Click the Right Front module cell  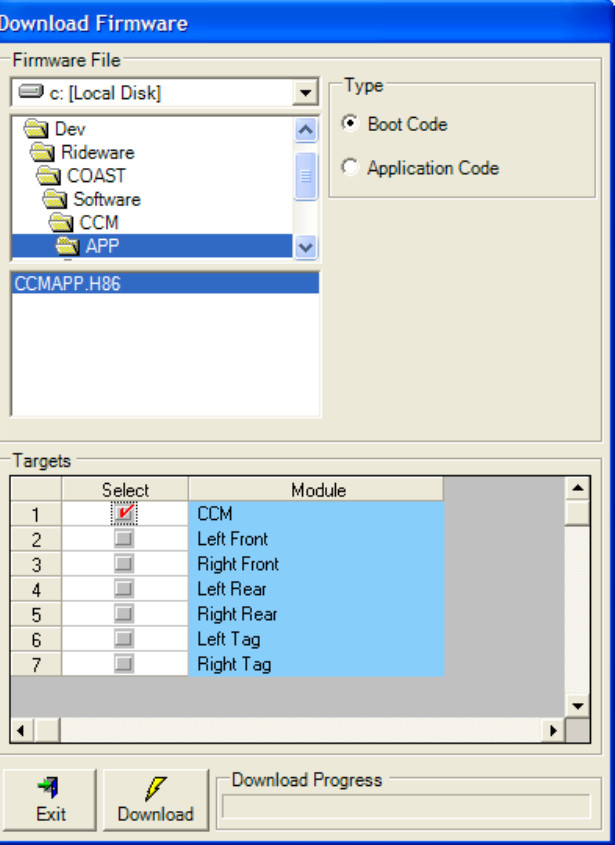pyautogui.click(x=316, y=564)
